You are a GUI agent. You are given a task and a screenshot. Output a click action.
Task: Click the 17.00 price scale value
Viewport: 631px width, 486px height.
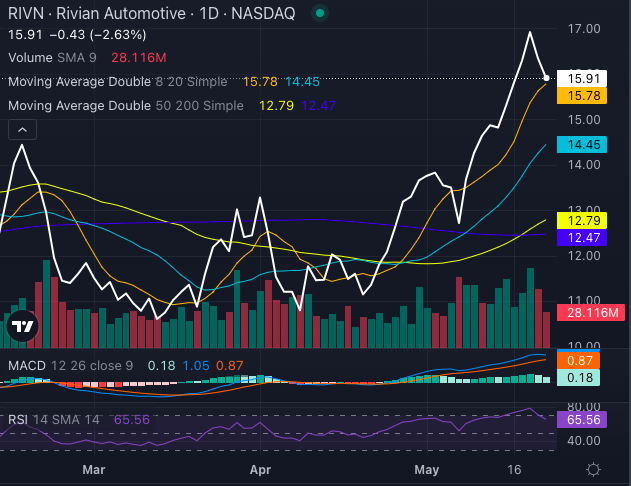tap(584, 29)
